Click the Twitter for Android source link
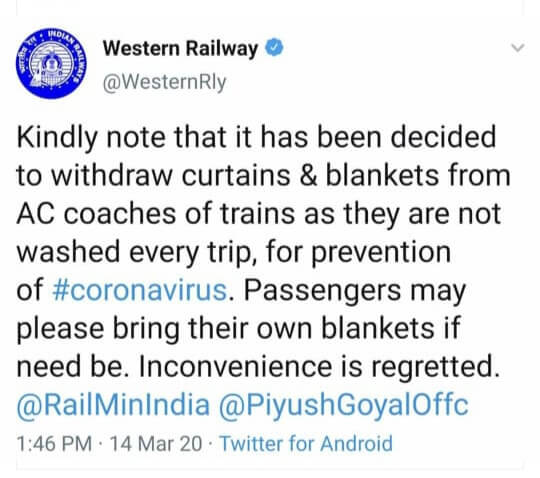 click(x=306, y=443)
